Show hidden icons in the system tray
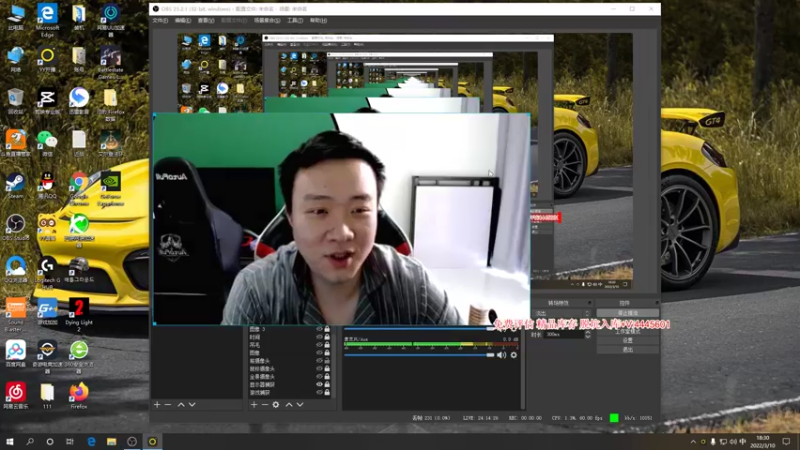This screenshot has height=450, width=800. 693,442
